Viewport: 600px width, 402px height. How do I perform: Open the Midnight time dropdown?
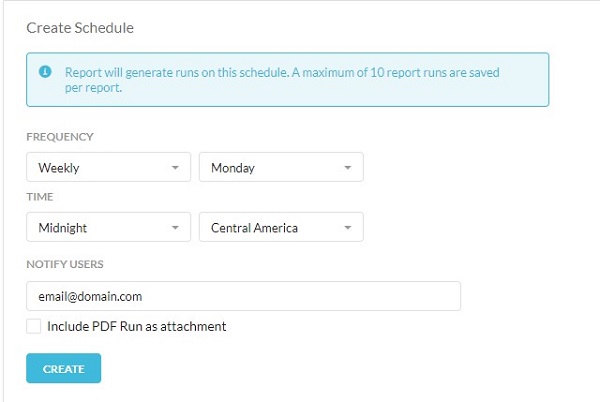(108, 227)
